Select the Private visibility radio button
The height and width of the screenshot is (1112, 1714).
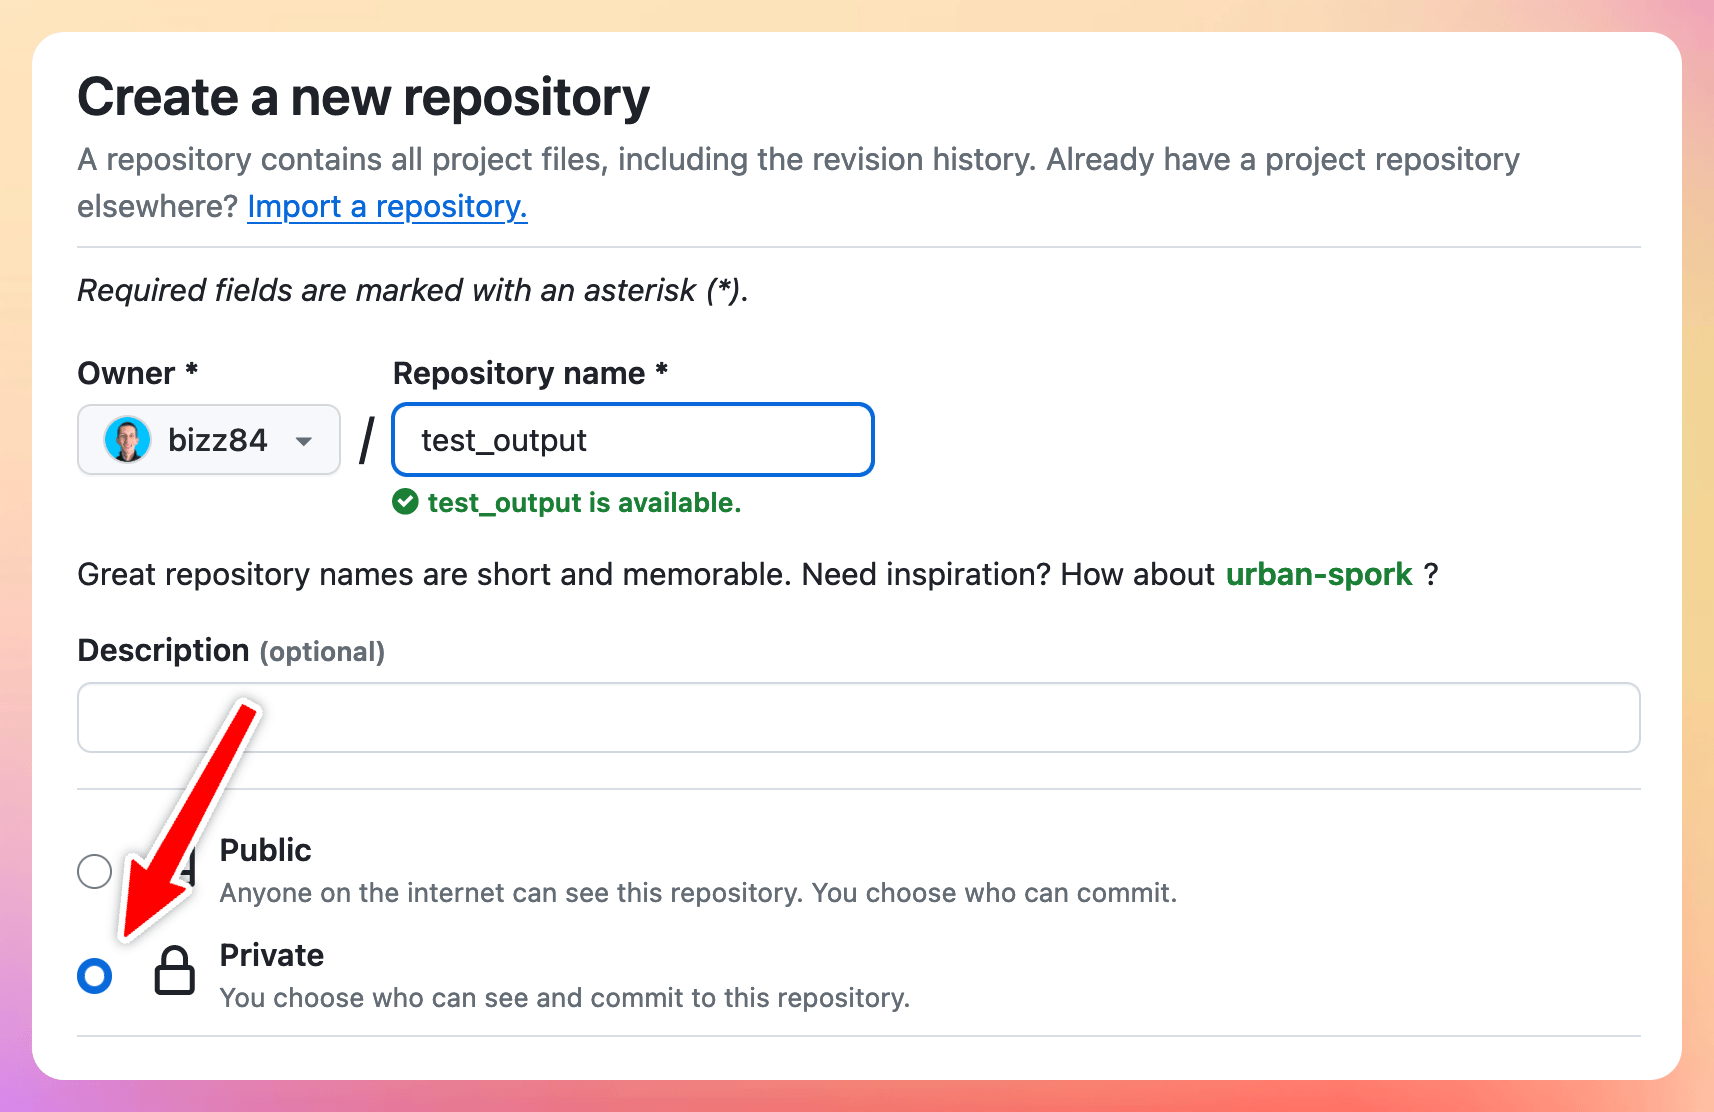94,975
